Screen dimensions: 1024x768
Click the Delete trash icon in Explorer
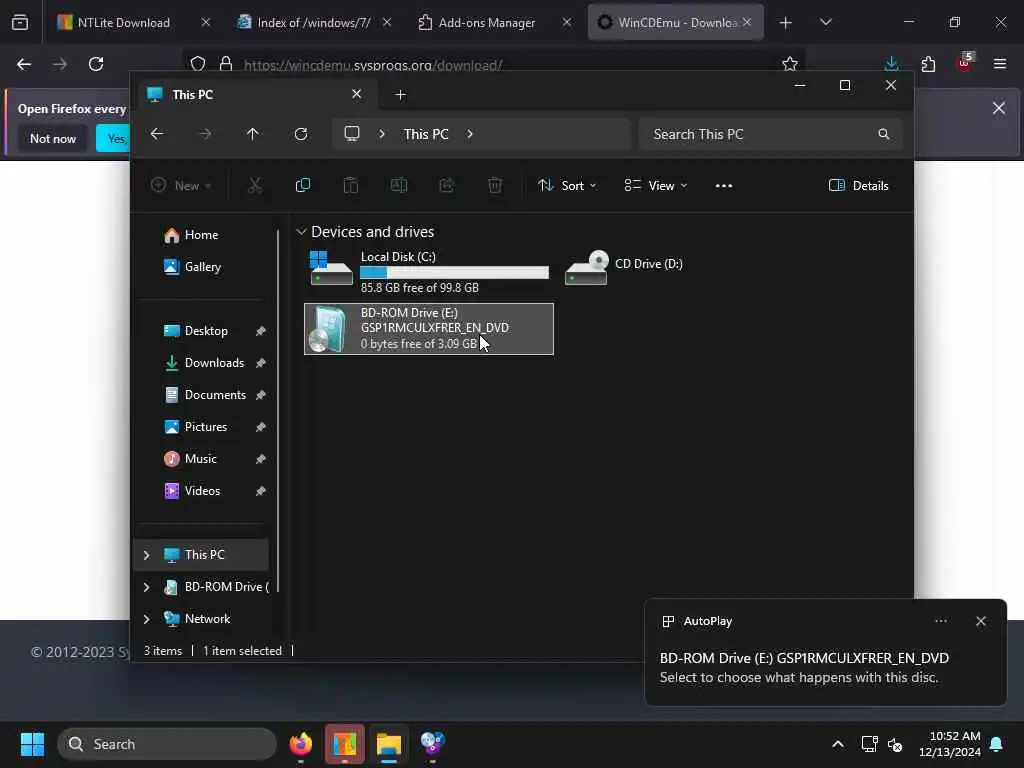(x=495, y=185)
